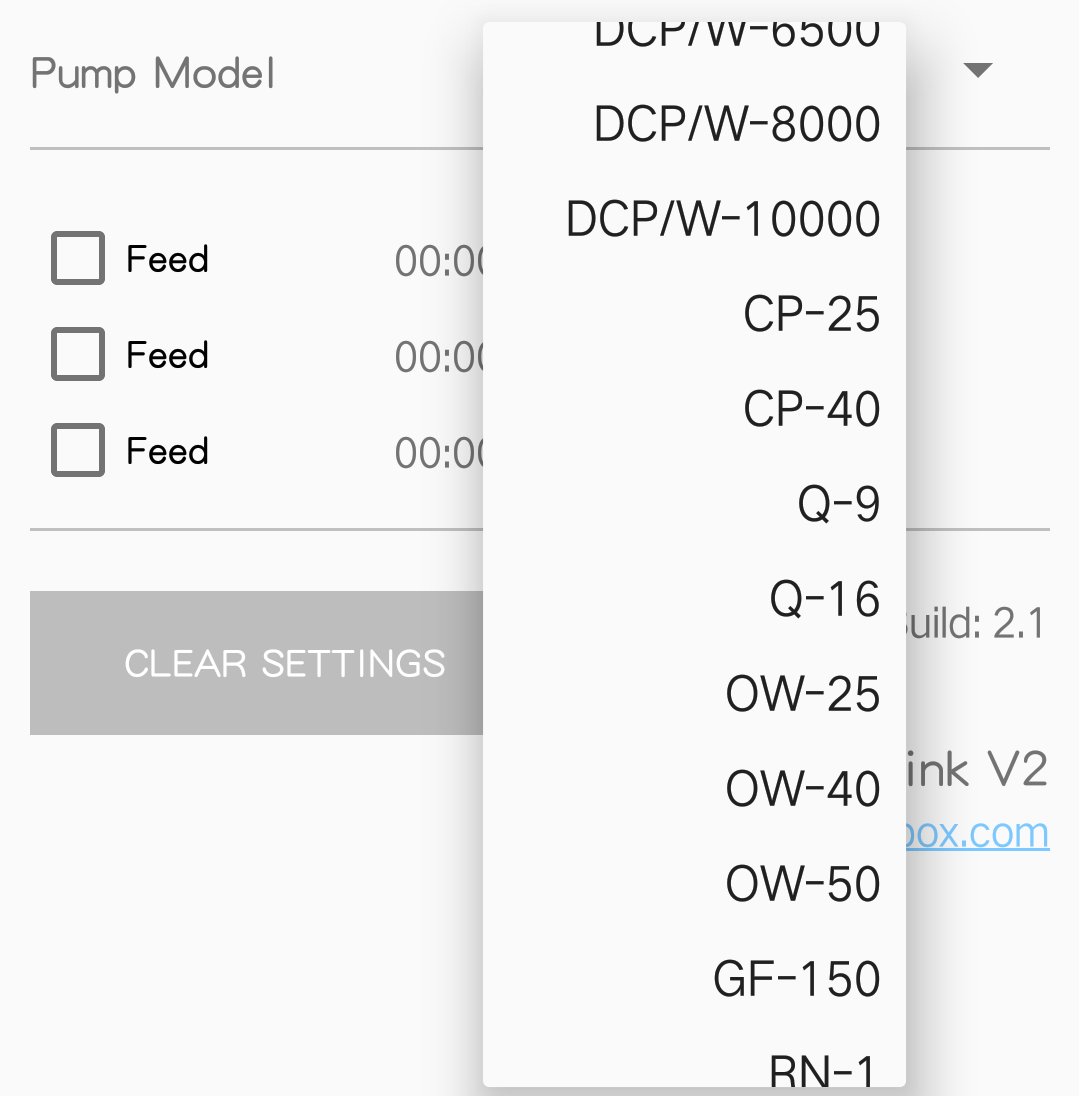Click the Pump Model dropdown arrow

click(x=978, y=70)
